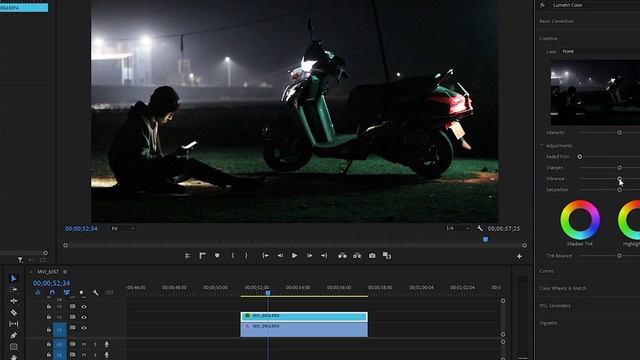Viewport: 640px width, 360px height.
Task: Enable voice-over record on A1
Action: point(107,344)
